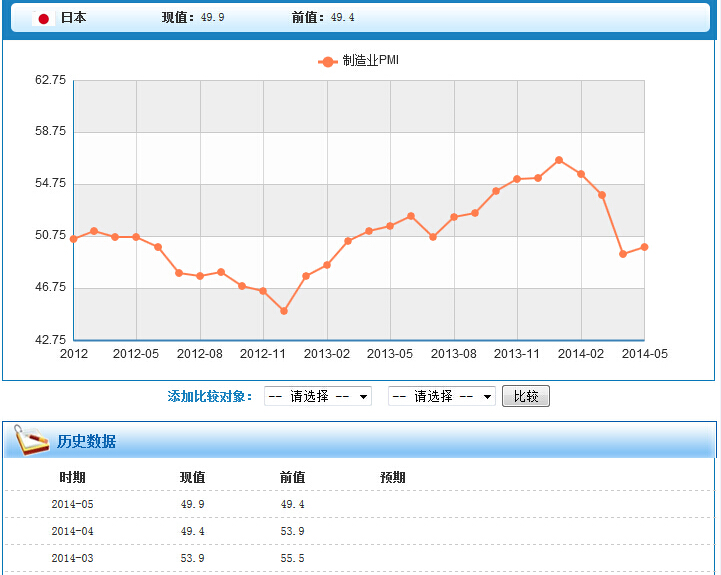Click the 添加比较对象 label
The width and height of the screenshot is (721, 575).
(210, 396)
